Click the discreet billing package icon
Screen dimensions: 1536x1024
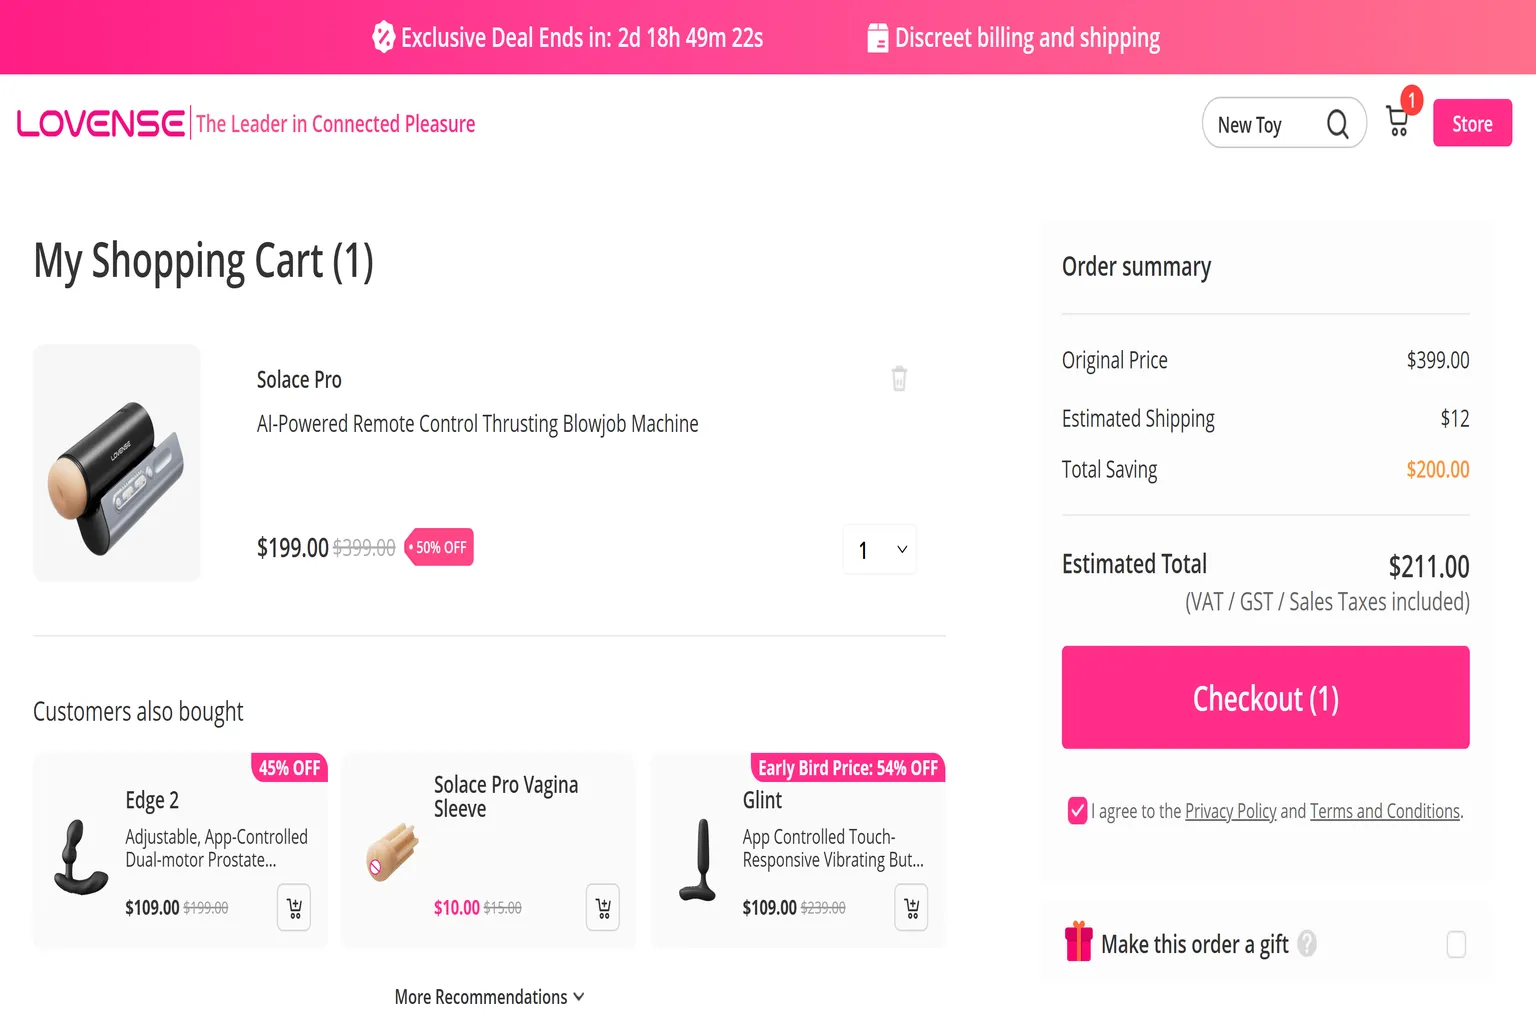(x=877, y=38)
